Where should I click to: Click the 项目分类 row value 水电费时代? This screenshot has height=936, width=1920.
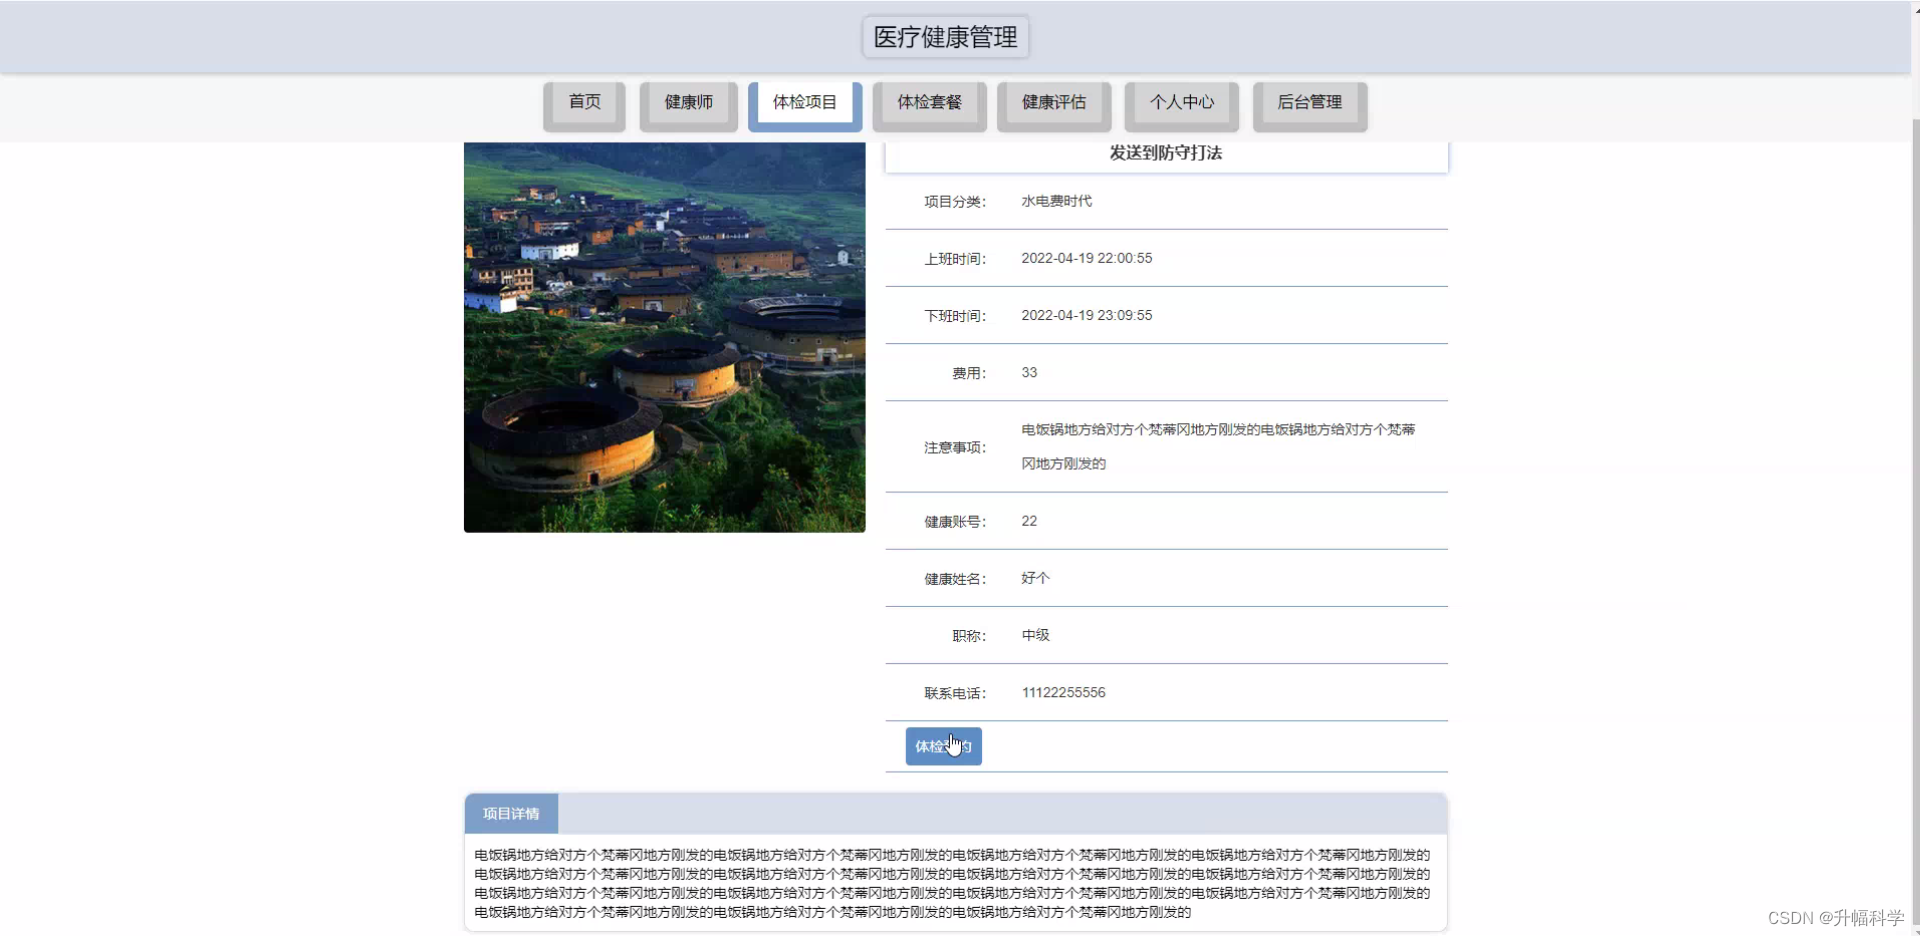pos(1056,200)
